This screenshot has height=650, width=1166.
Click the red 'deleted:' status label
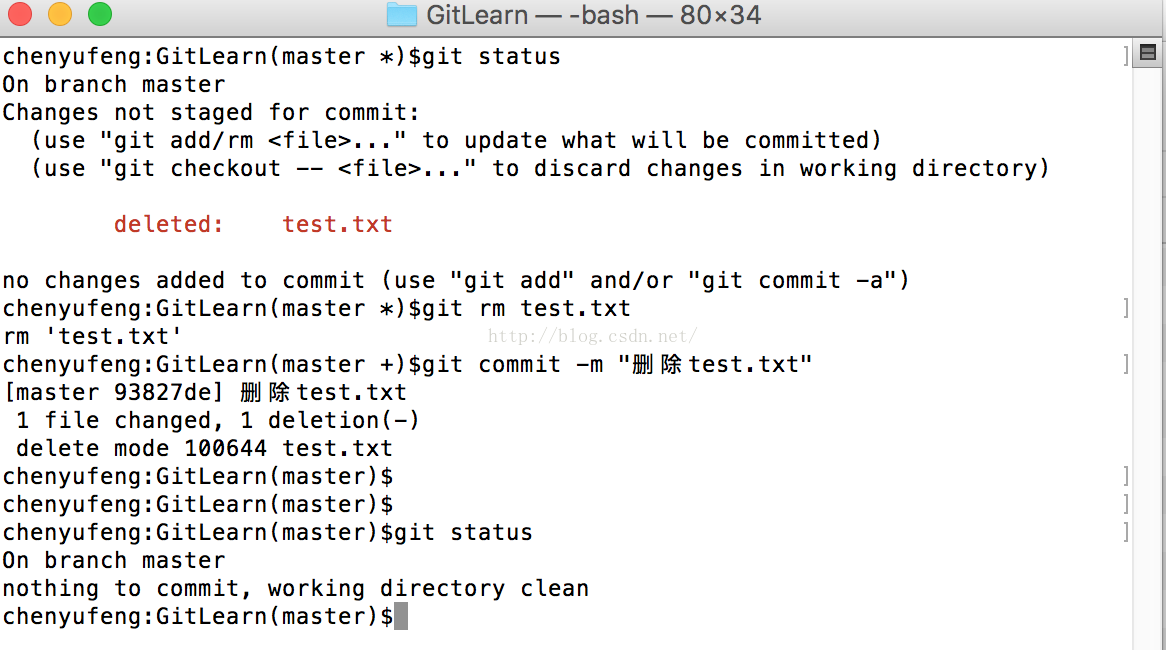169,225
